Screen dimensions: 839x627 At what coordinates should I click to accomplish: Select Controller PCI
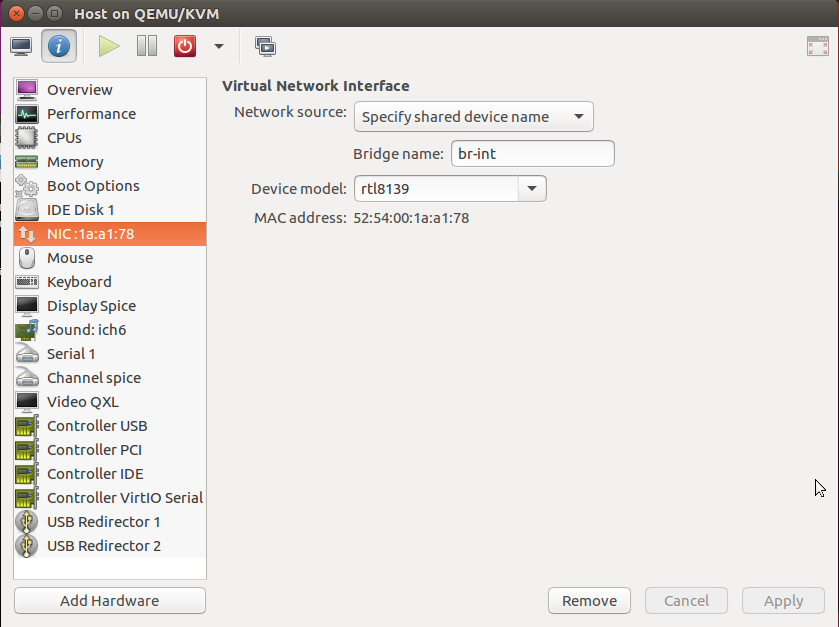click(110, 450)
